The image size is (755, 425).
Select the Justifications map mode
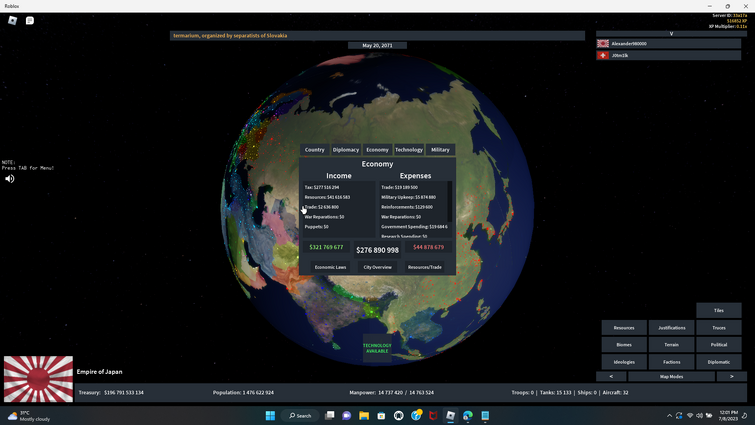(672, 328)
